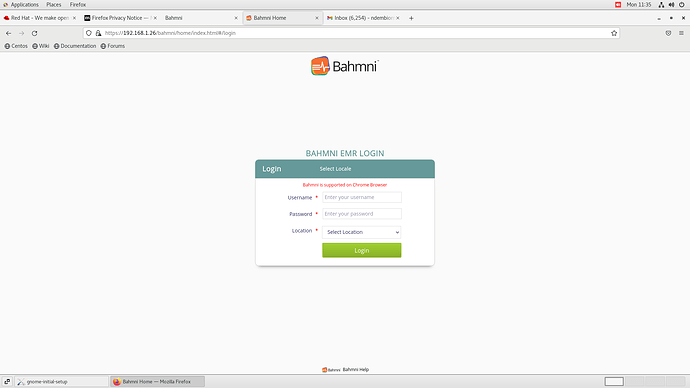Image resolution: width=690 pixels, height=388 pixels.
Task: Click the Password input field
Action: pos(362,214)
